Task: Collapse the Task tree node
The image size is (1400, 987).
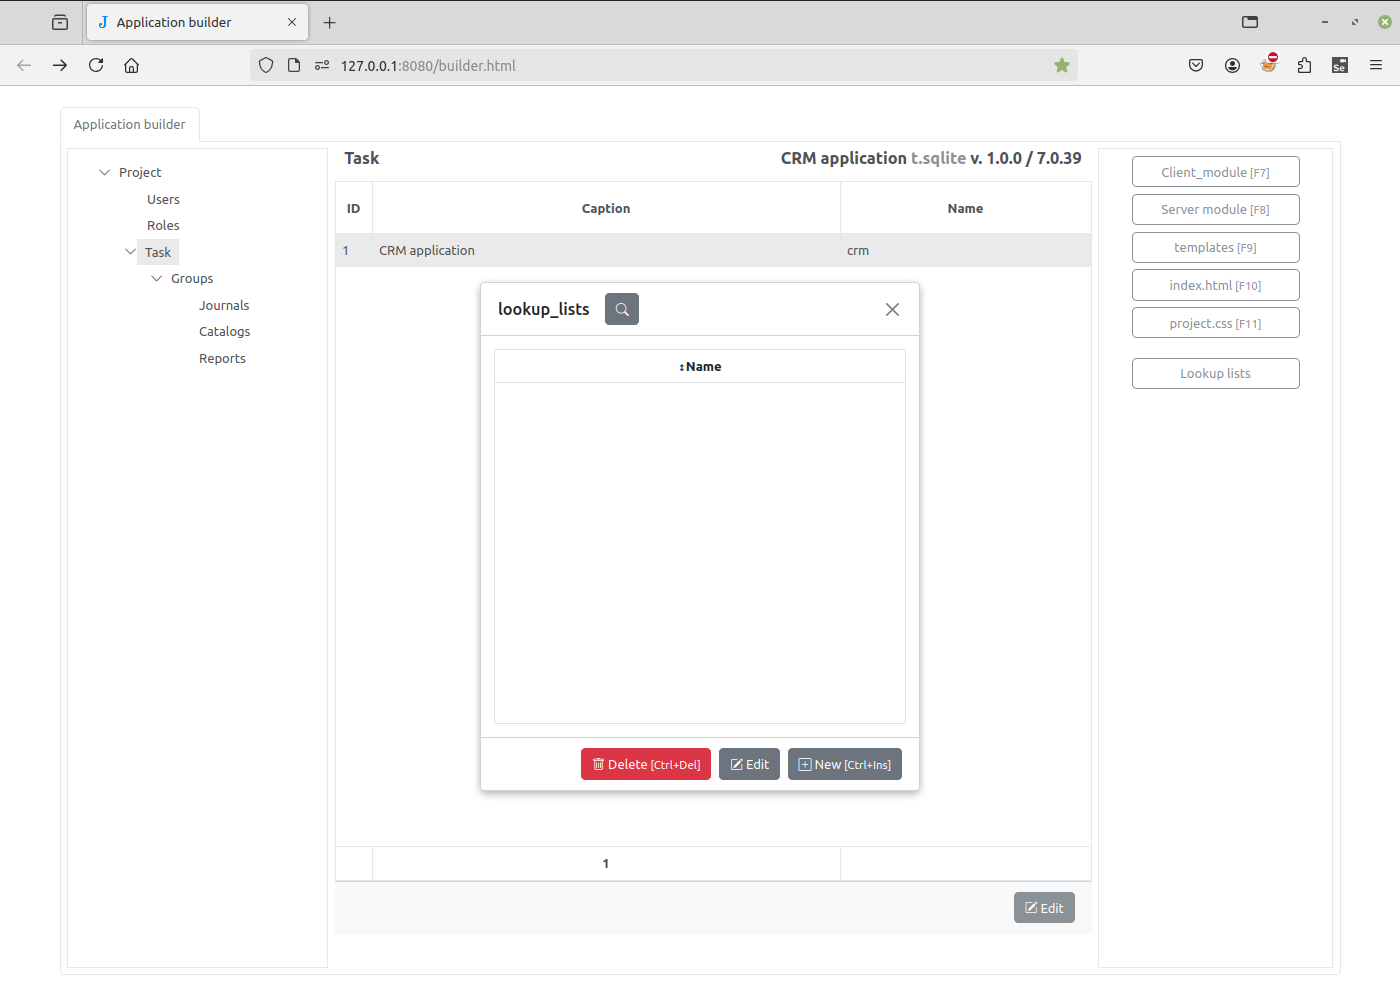Action: coord(131,252)
